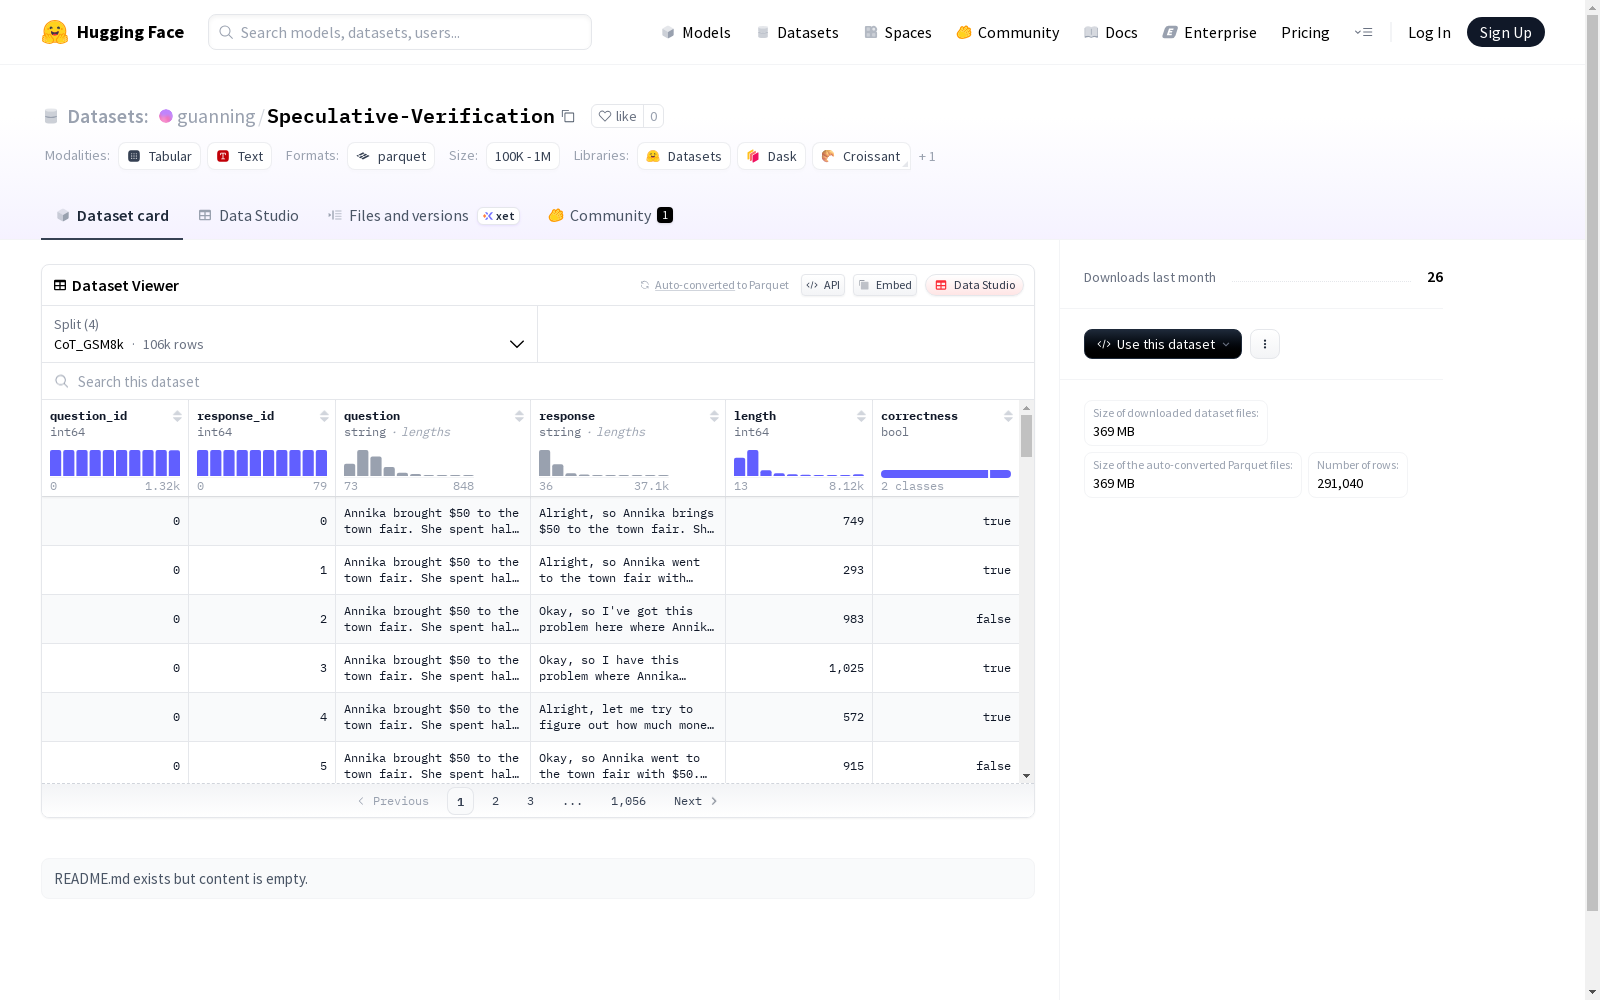Open Models in the top navigation
This screenshot has height=1000, width=1600.
pos(696,32)
